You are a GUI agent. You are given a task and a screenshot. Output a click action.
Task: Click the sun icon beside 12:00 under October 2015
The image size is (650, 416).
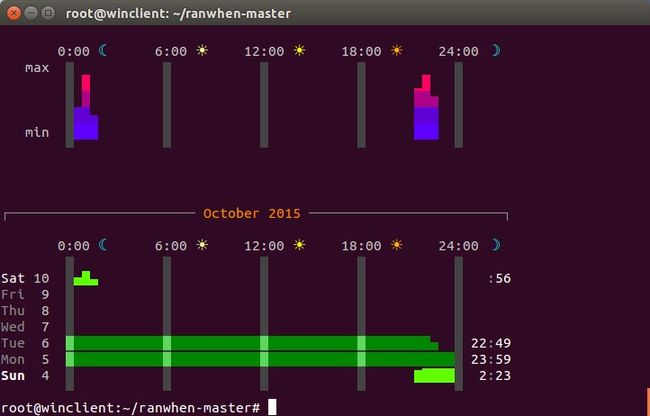click(x=299, y=245)
